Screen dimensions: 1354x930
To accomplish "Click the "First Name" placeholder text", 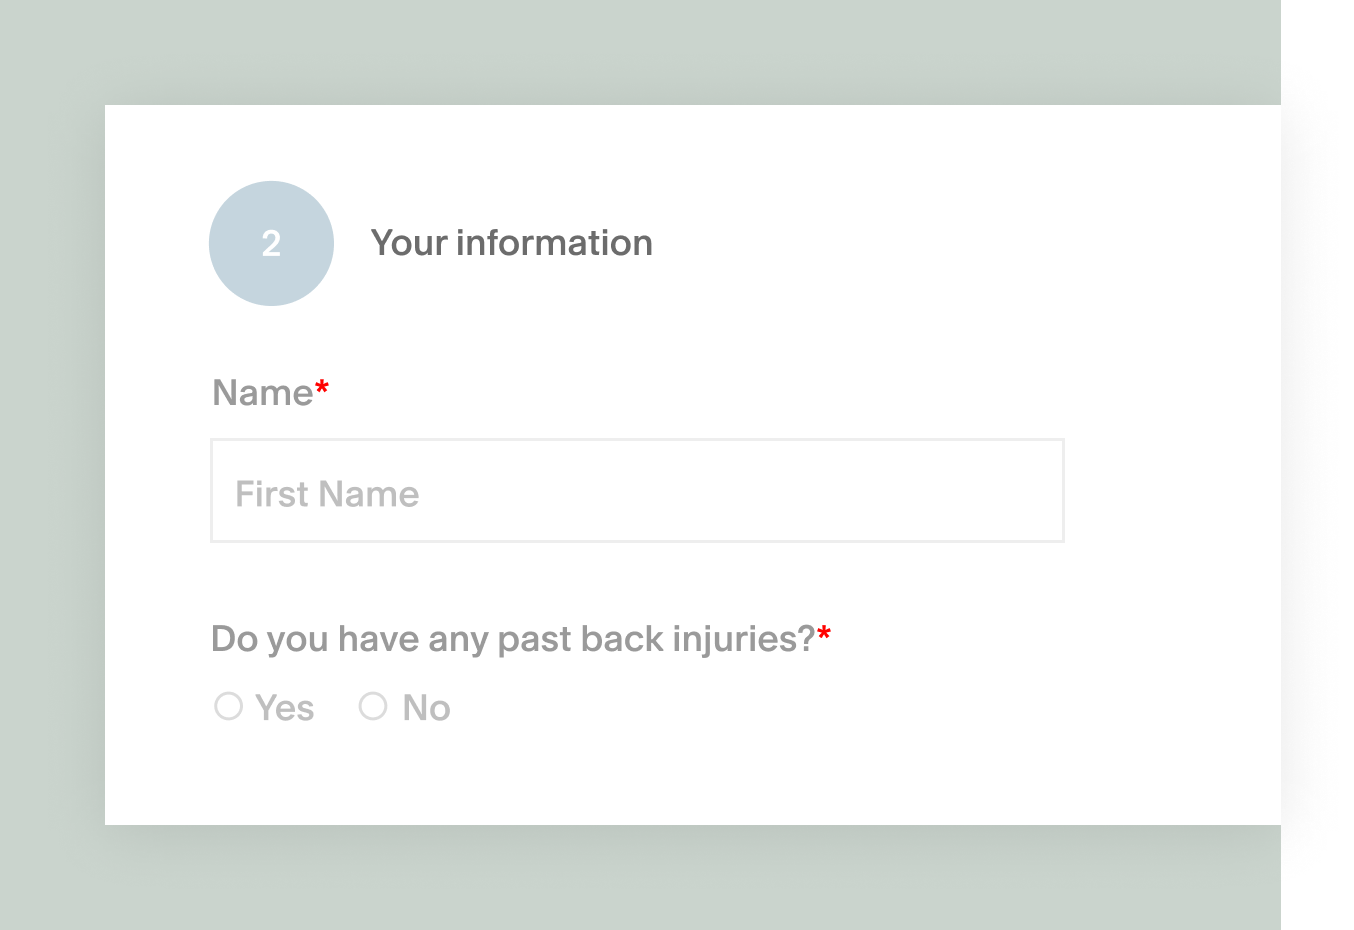I will [327, 494].
